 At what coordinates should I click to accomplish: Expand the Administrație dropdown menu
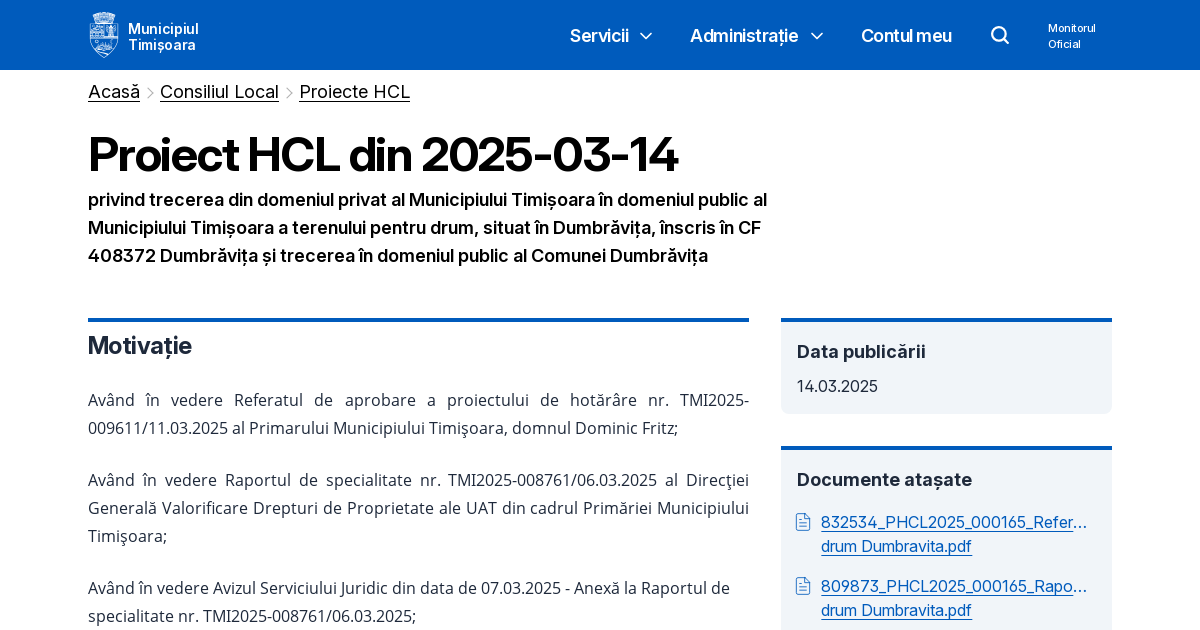click(x=744, y=36)
